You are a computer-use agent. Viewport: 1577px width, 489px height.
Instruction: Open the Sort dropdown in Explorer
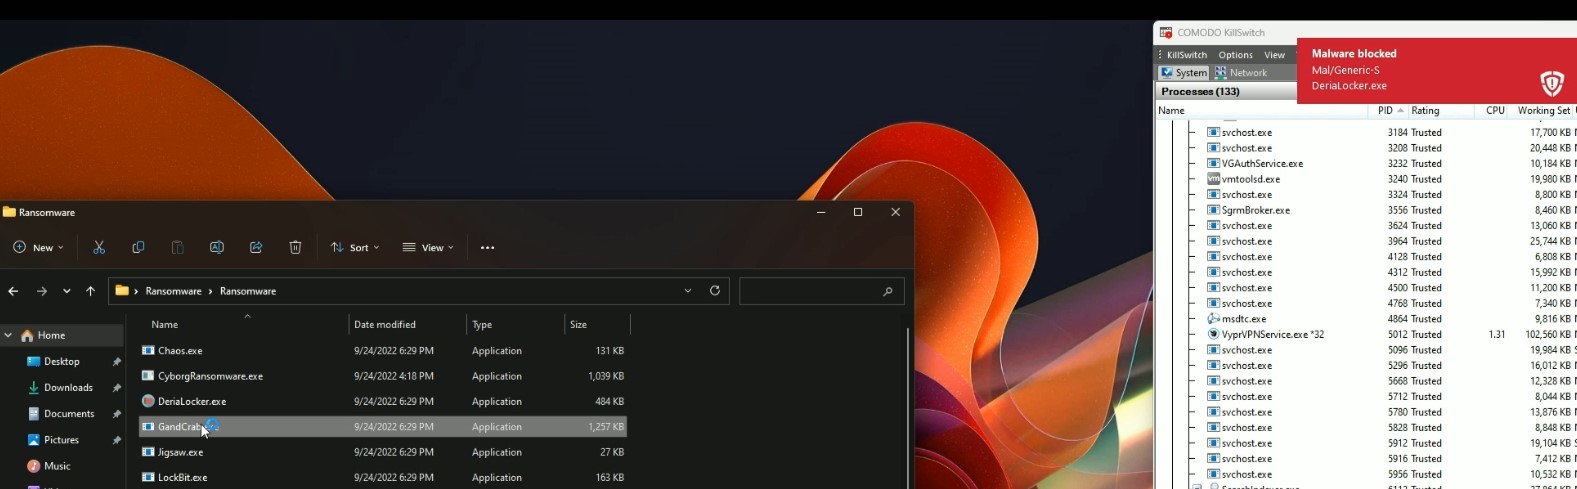pyautogui.click(x=355, y=247)
